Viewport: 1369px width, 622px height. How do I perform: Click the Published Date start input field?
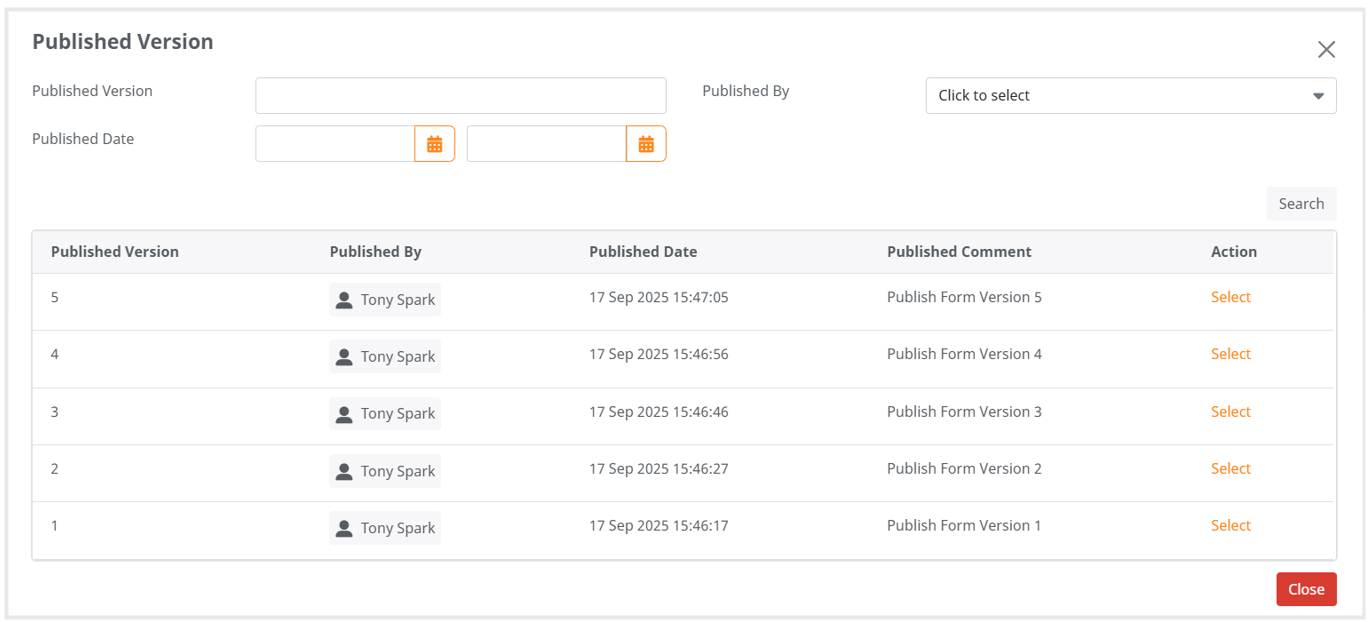pyautogui.click(x=335, y=144)
